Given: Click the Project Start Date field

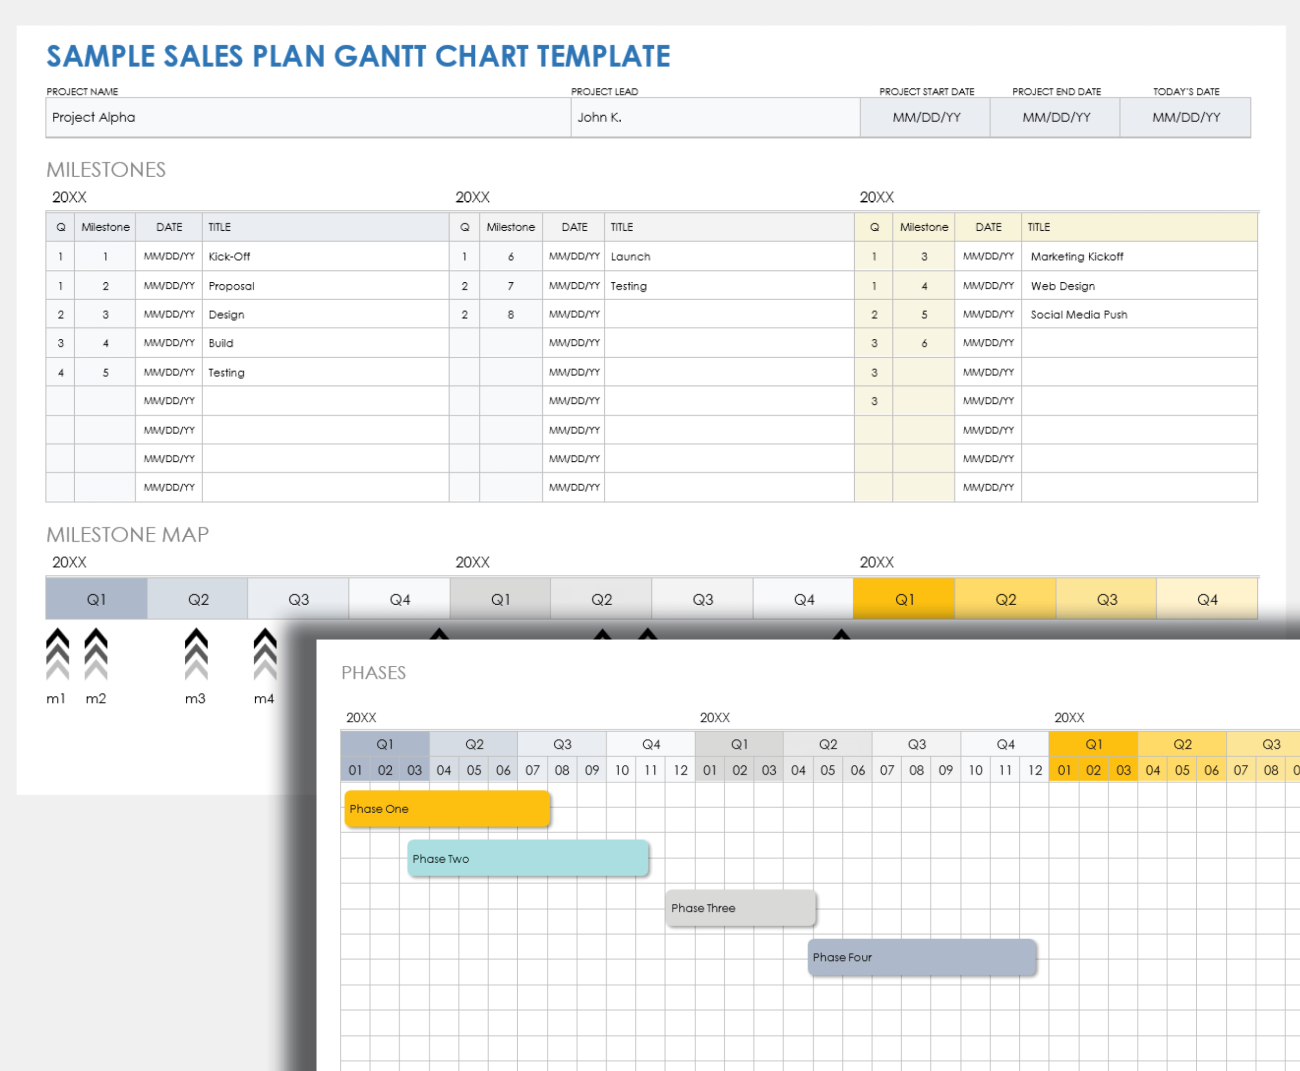Looking at the screenshot, I should tap(924, 117).
